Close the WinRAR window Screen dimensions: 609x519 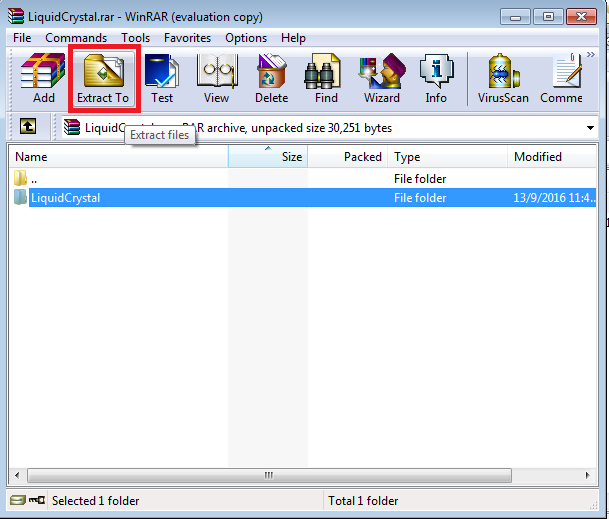pos(581,17)
